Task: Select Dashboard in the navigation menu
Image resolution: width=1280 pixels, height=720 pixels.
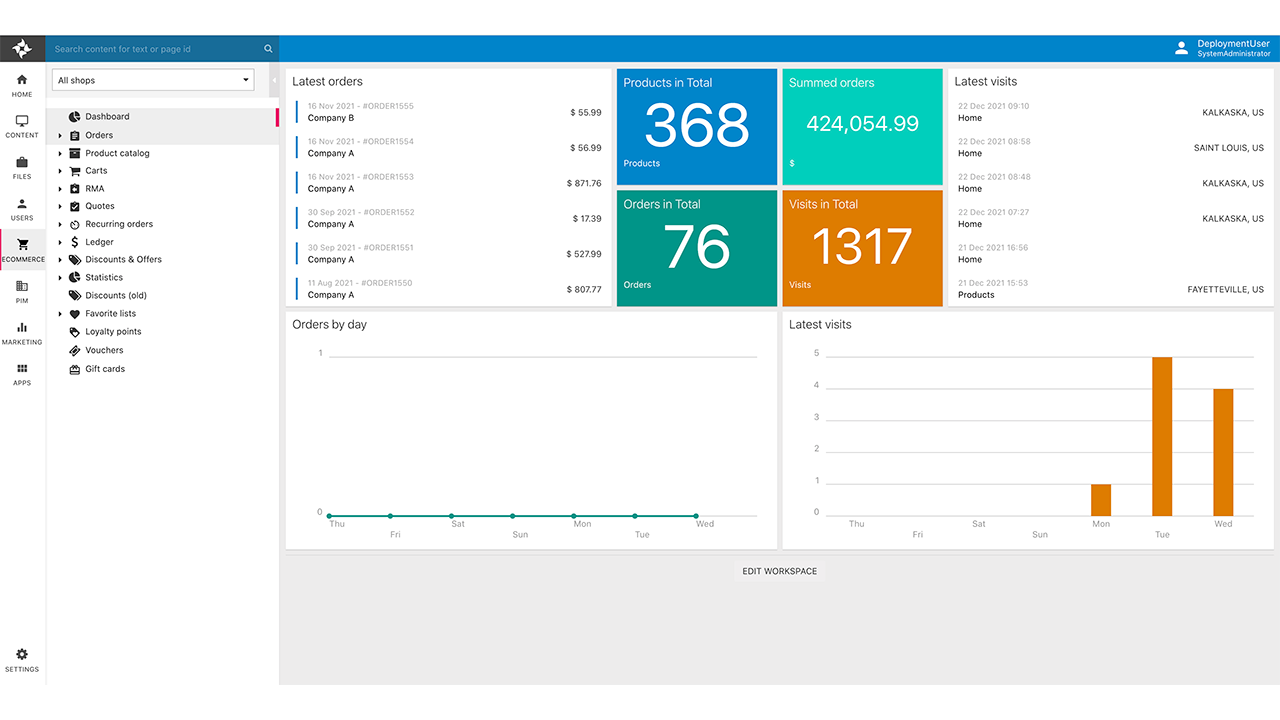Action: point(107,116)
